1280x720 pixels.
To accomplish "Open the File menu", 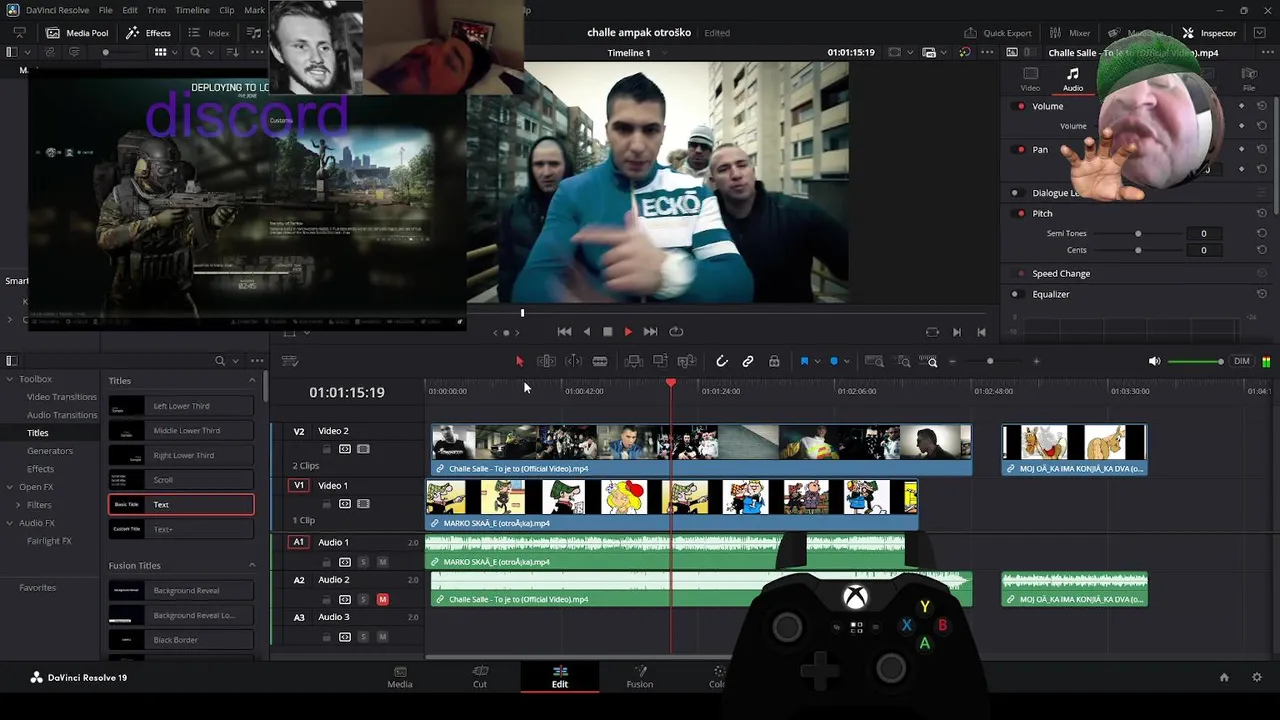I will [x=105, y=10].
